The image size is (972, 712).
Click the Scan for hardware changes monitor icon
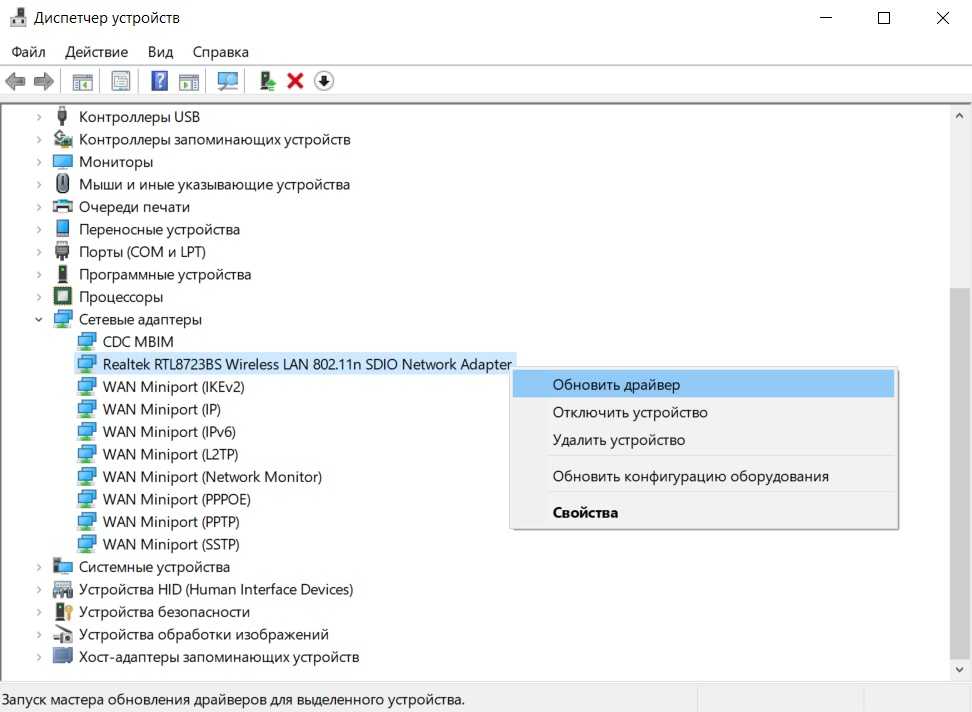(x=228, y=81)
